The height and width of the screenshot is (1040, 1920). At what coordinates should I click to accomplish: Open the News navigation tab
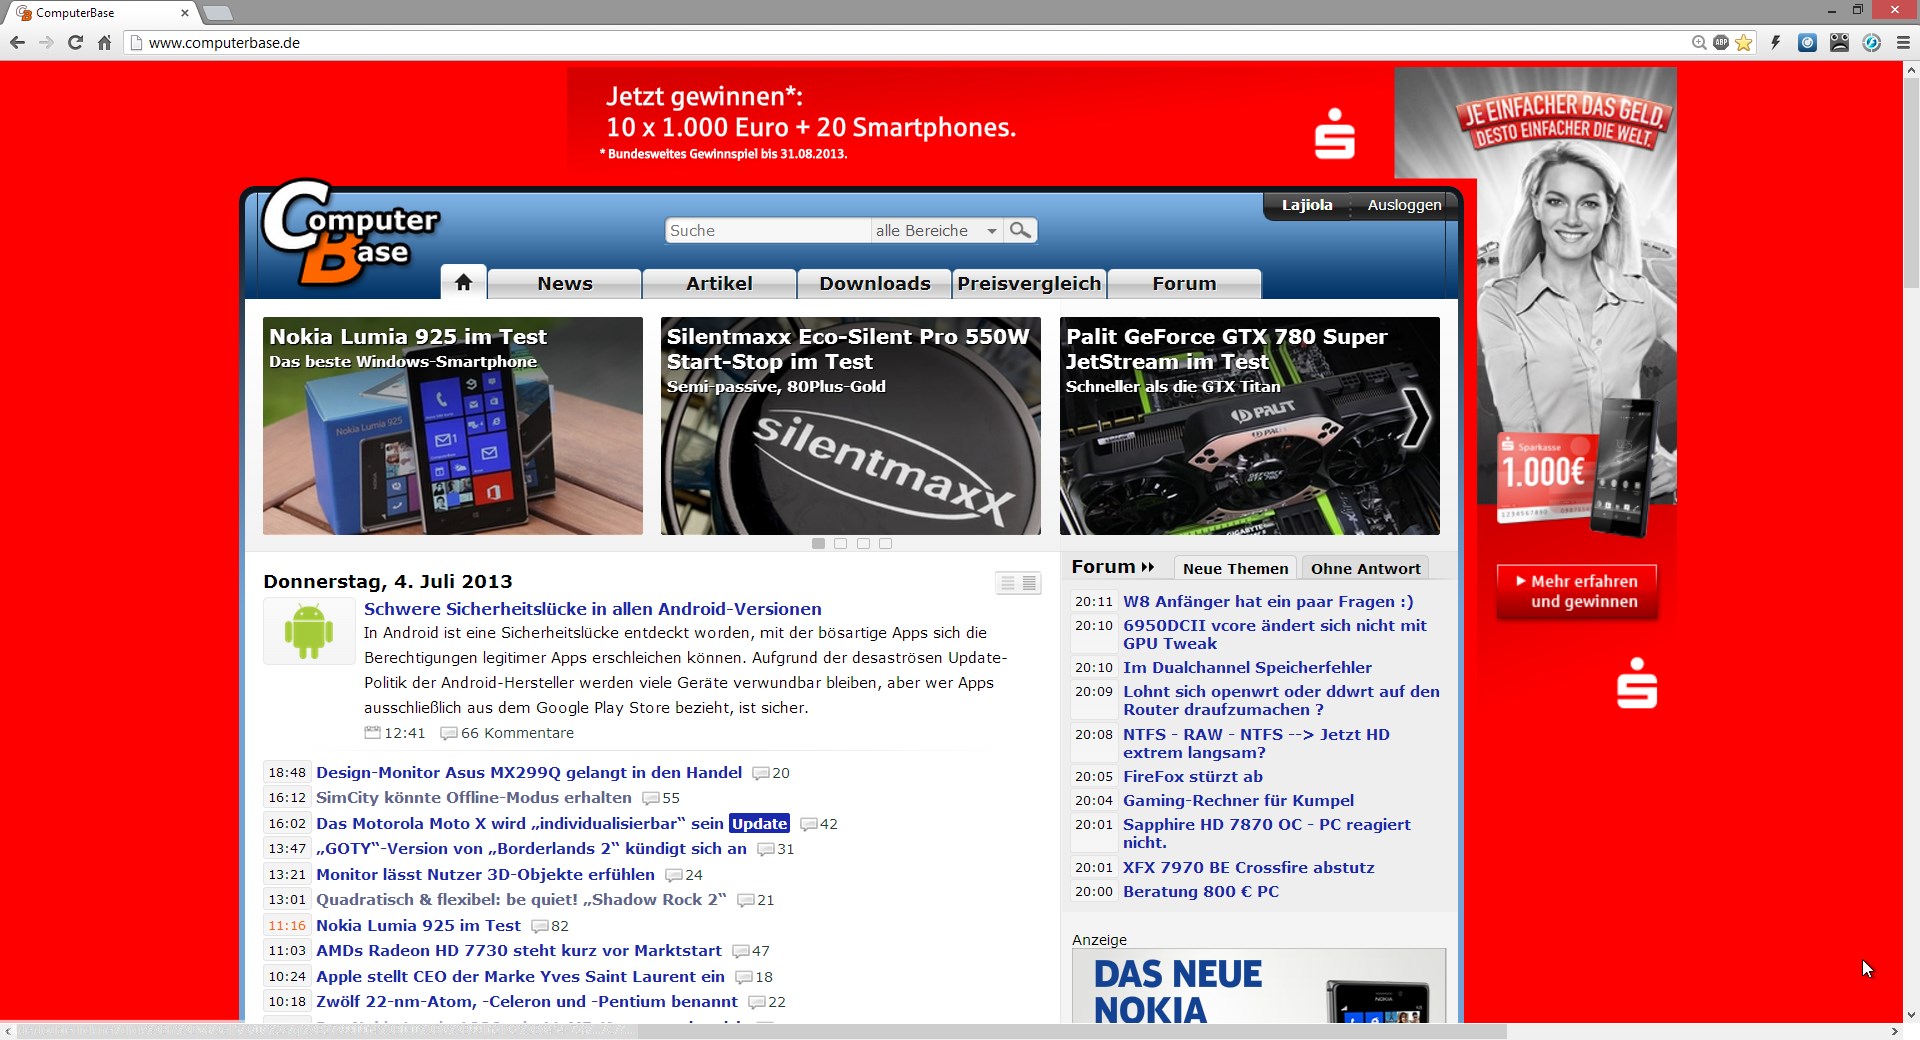coord(565,284)
